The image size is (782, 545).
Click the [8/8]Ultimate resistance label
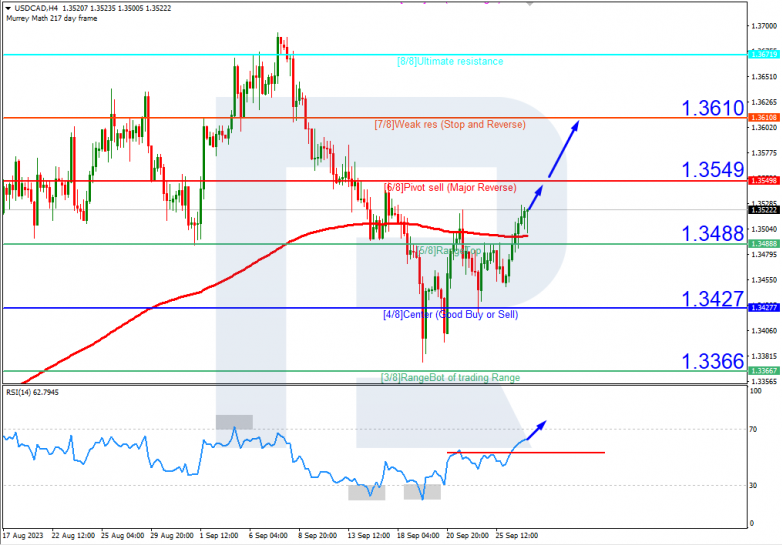pos(450,61)
